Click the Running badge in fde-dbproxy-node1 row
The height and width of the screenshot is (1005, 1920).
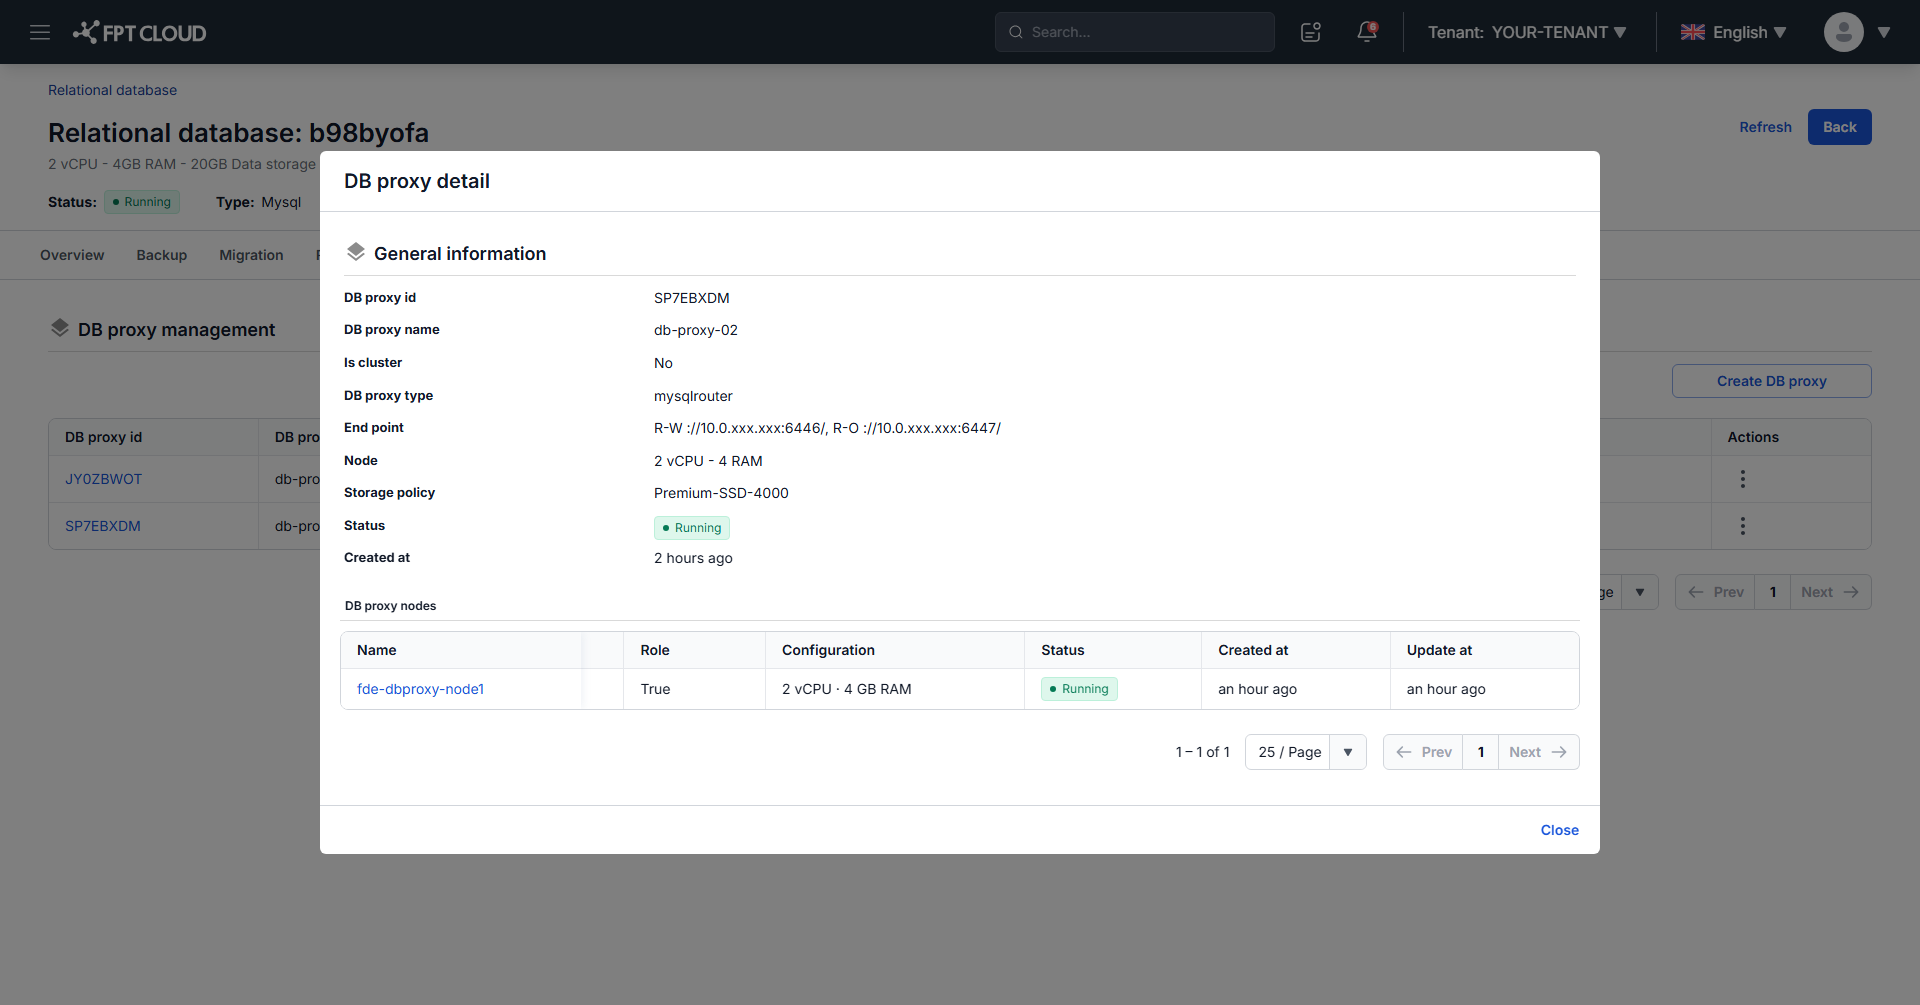pos(1079,689)
